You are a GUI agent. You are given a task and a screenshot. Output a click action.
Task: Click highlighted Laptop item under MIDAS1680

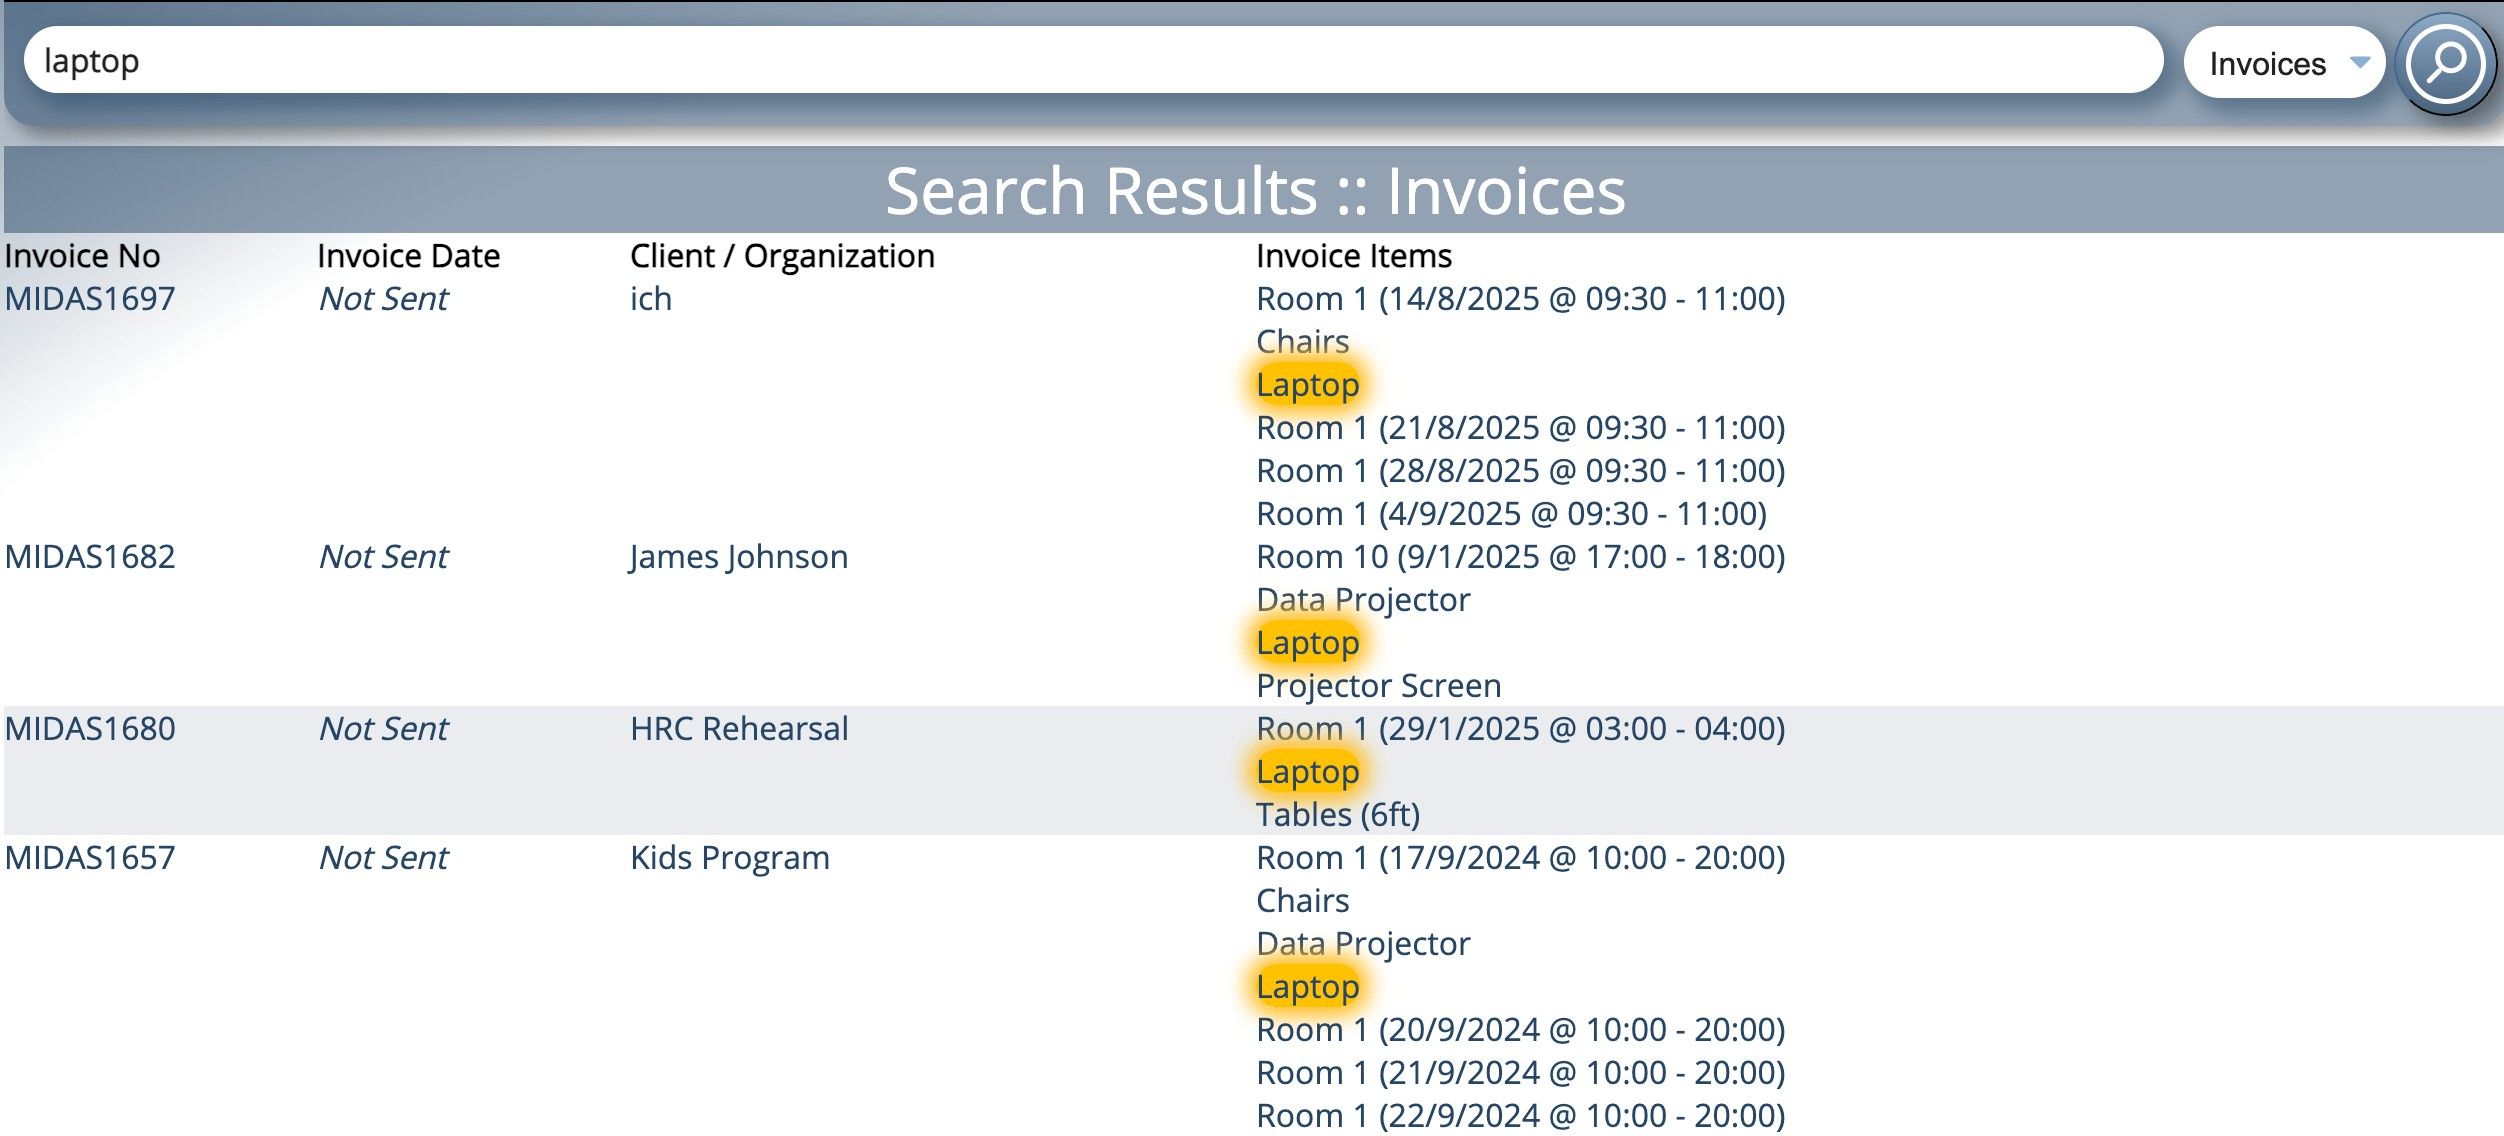(x=1307, y=772)
